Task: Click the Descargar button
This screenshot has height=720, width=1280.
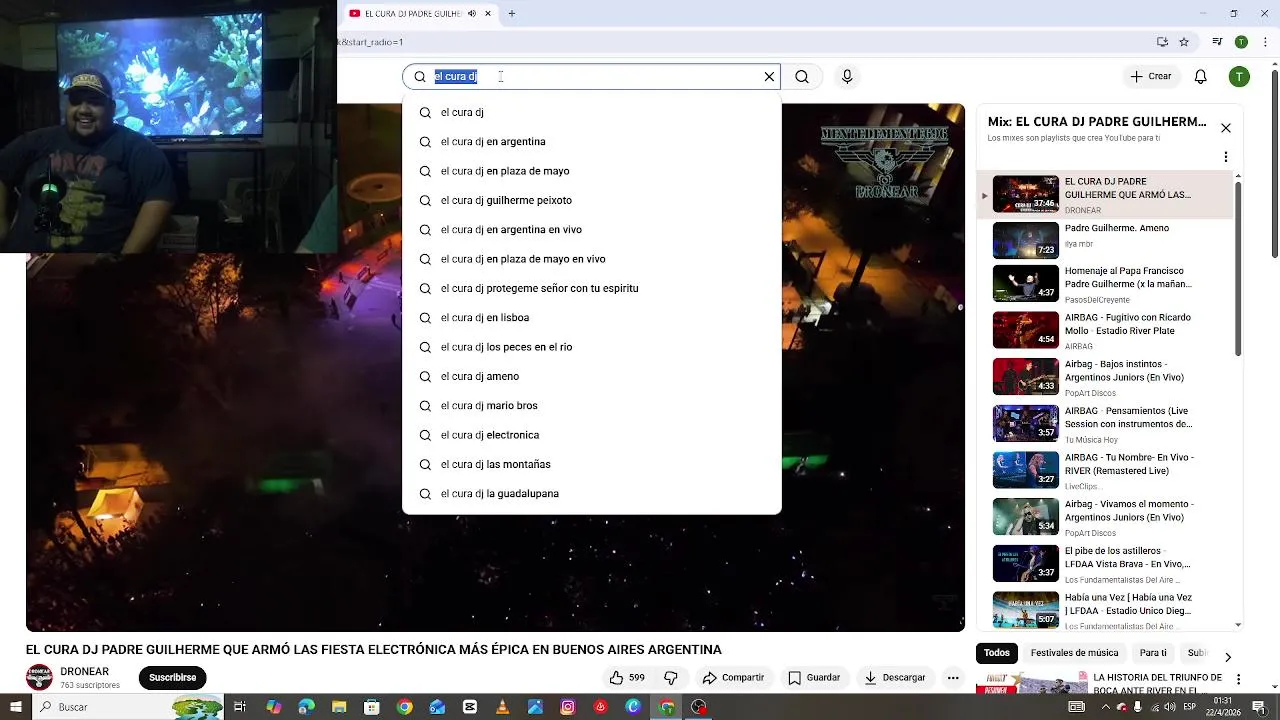Action: click(x=895, y=678)
